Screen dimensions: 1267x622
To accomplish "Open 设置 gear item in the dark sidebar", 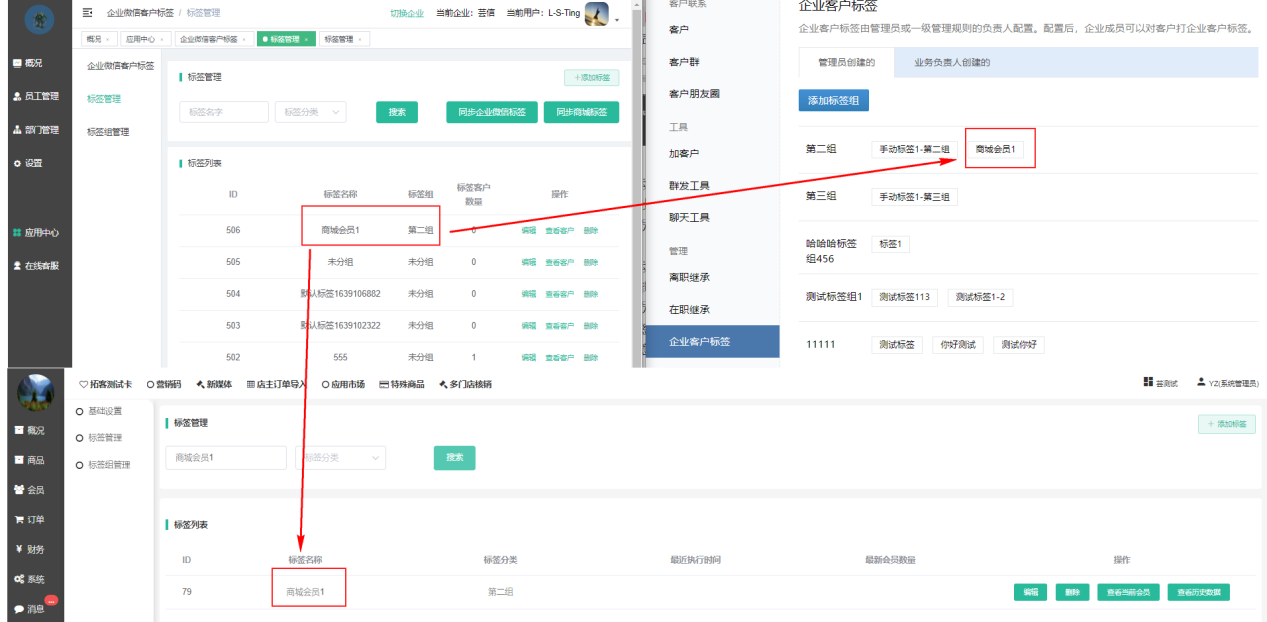I will [x=28, y=163].
